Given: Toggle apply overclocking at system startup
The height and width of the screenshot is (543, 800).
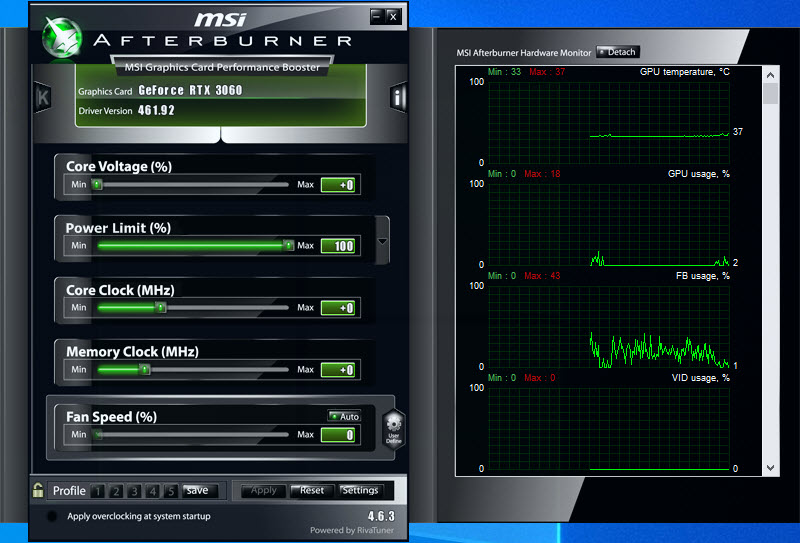Looking at the screenshot, I should [52, 516].
